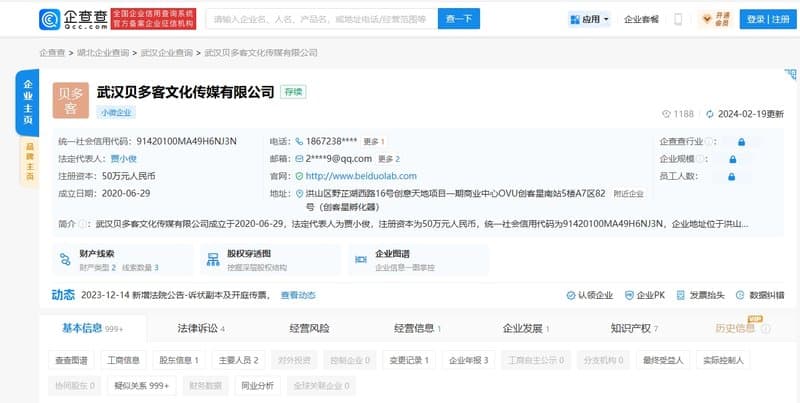This screenshot has height=403, width=800.
Task: Click the 变更记录 1 button
Action: tap(409, 360)
